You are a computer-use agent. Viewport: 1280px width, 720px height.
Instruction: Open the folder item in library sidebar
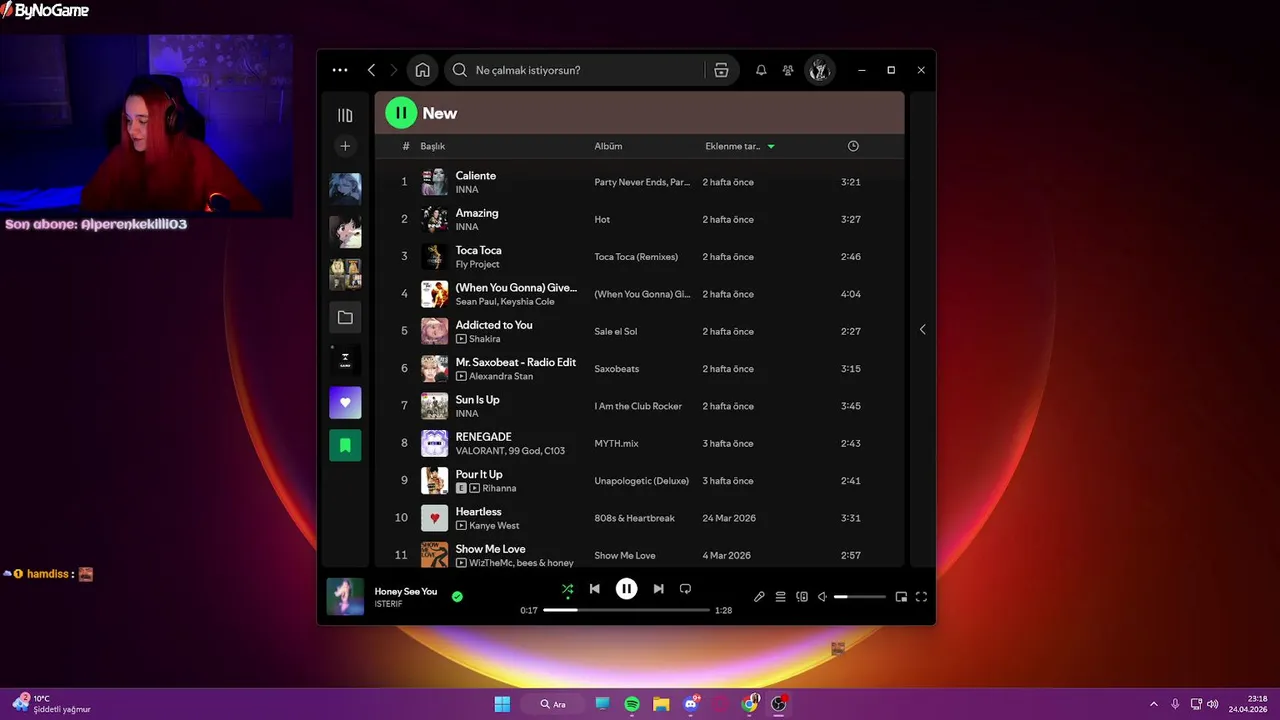(345, 317)
